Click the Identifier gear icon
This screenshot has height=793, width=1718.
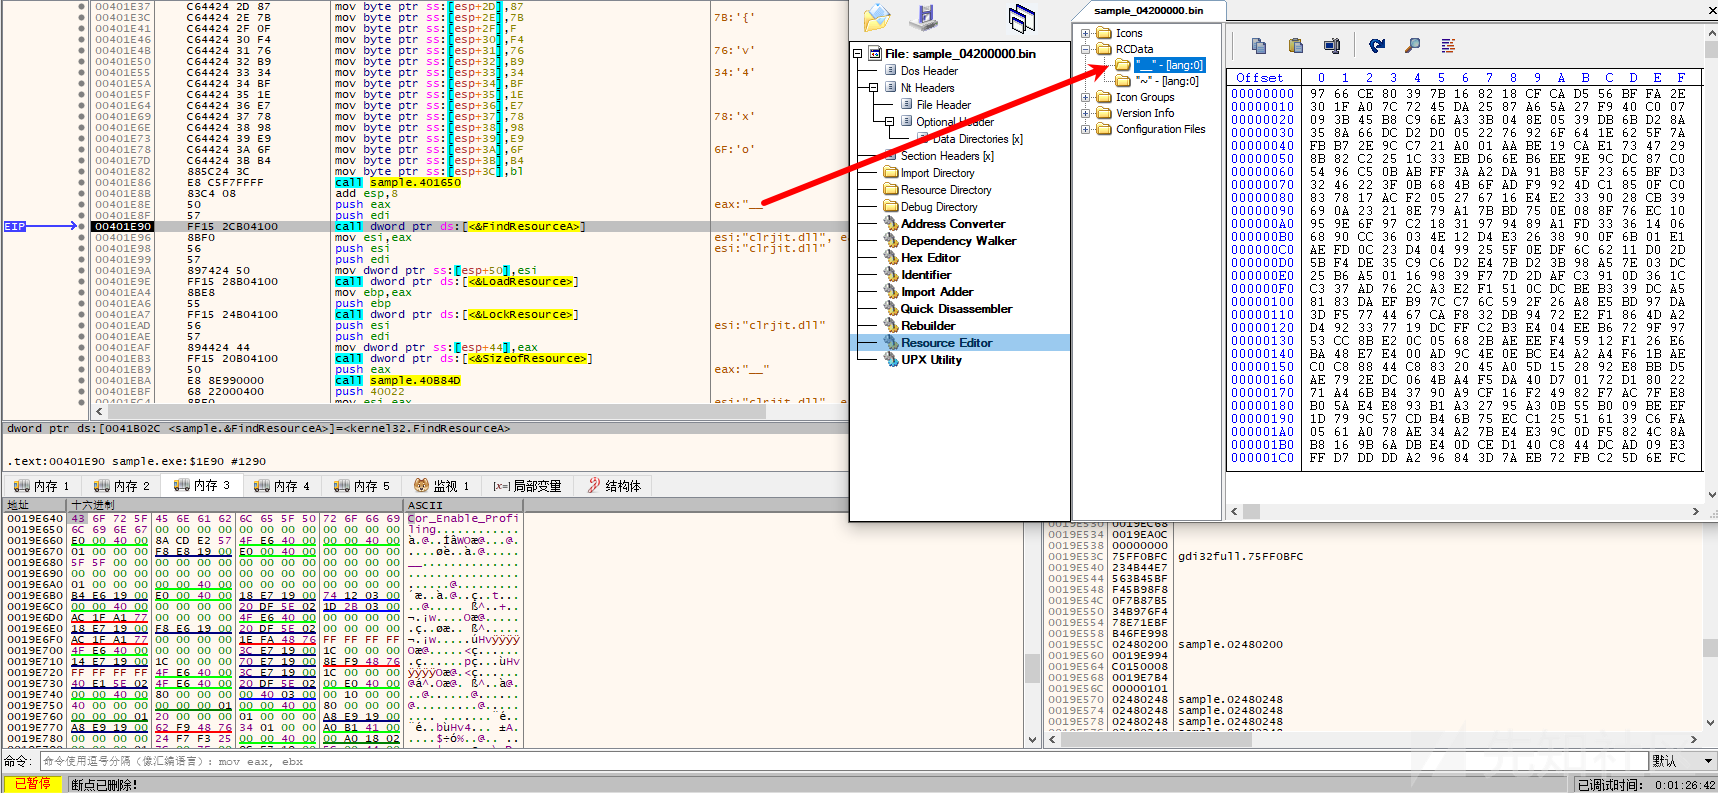click(x=891, y=275)
